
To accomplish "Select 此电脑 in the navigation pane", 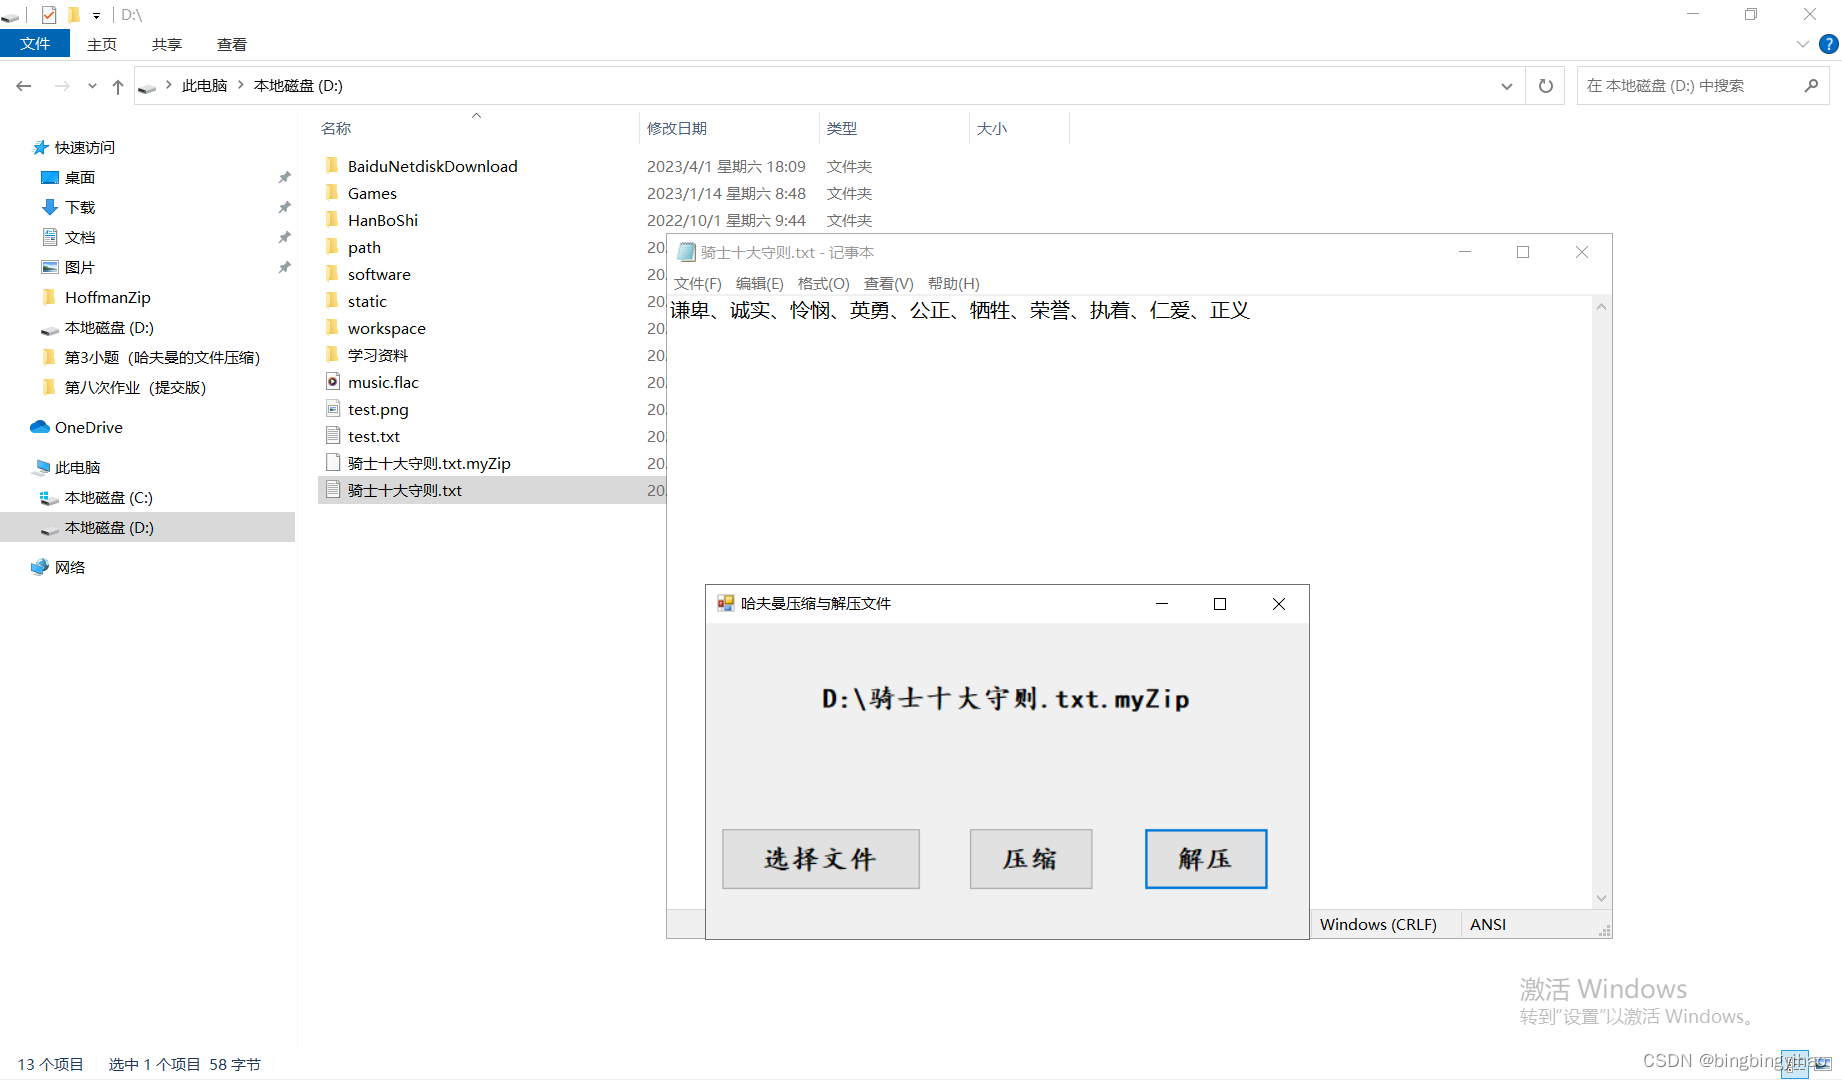I will coord(77,467).
